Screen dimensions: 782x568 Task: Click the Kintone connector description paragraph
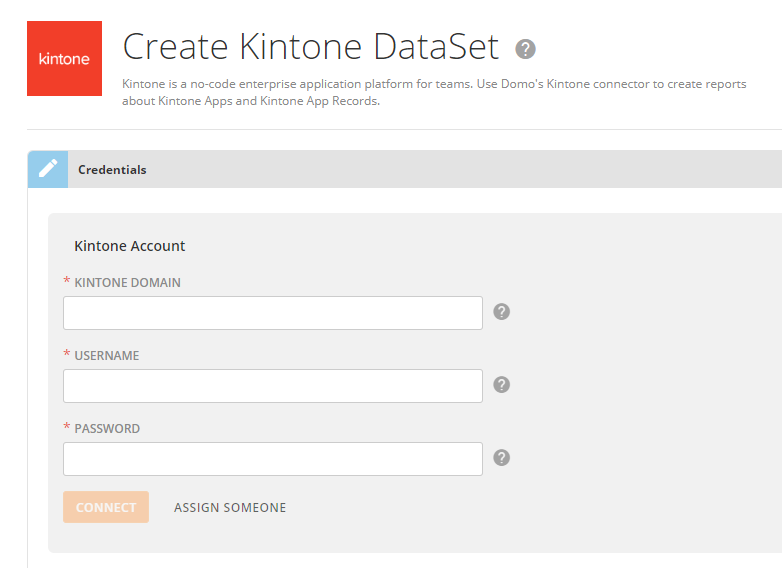coord(434,92)
